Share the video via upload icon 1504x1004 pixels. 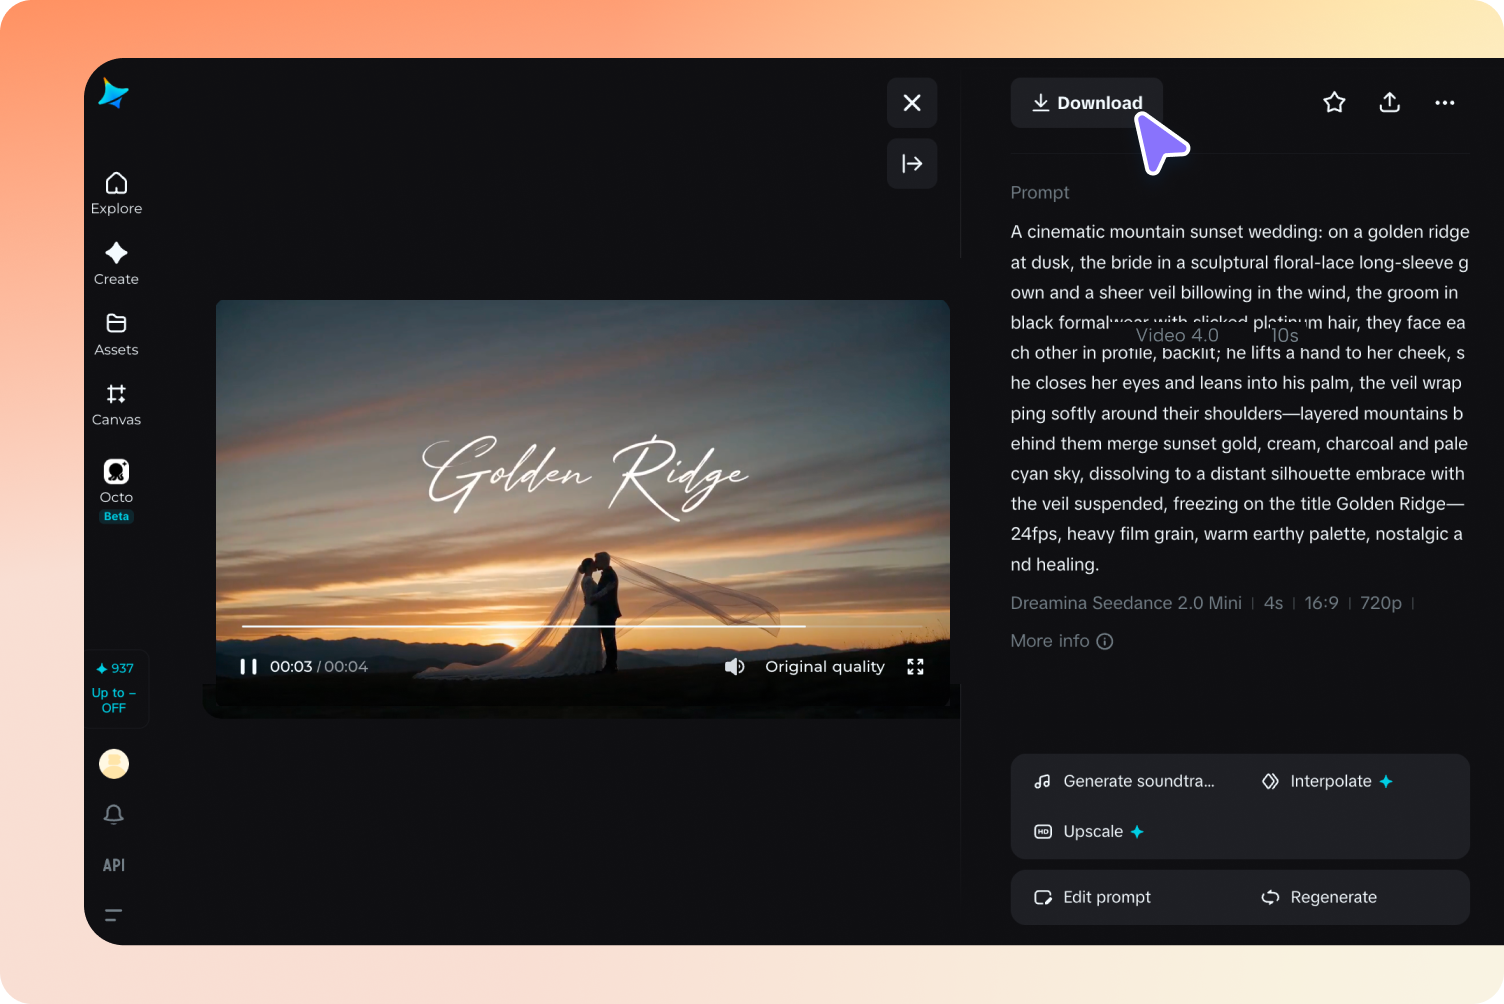(x=1390, y=102)
